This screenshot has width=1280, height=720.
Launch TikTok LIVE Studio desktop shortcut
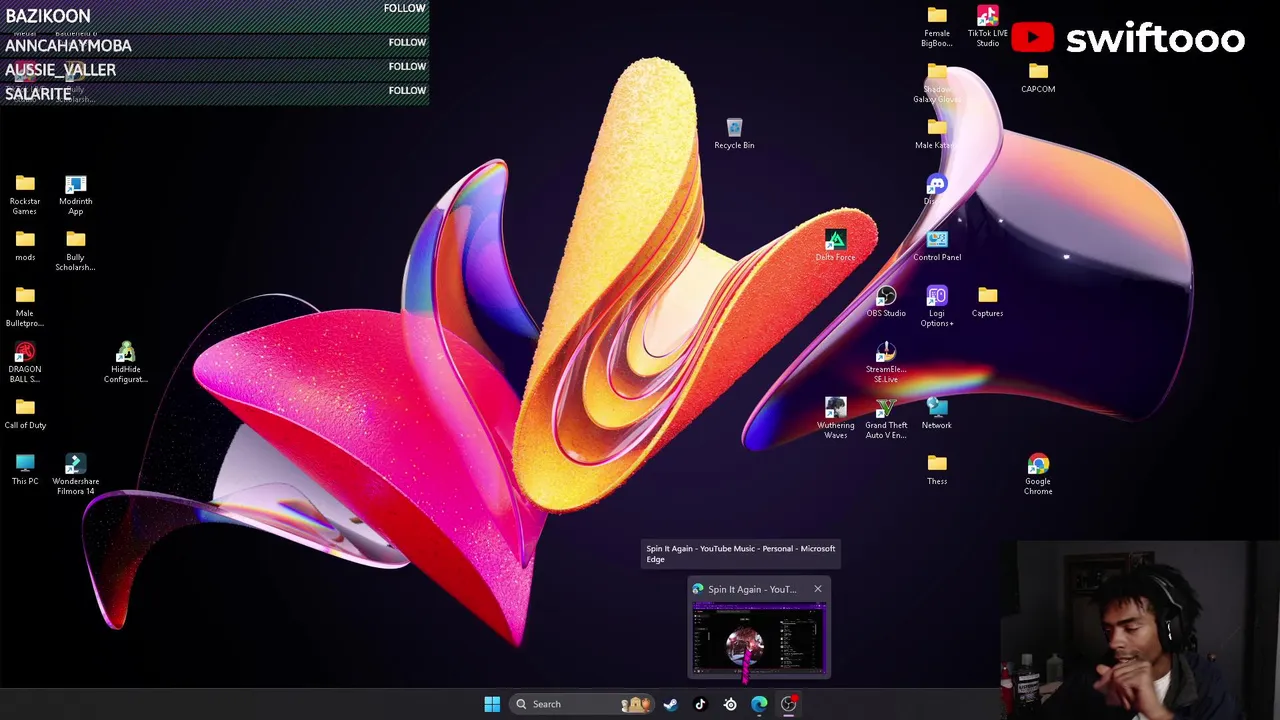(988, 27)
